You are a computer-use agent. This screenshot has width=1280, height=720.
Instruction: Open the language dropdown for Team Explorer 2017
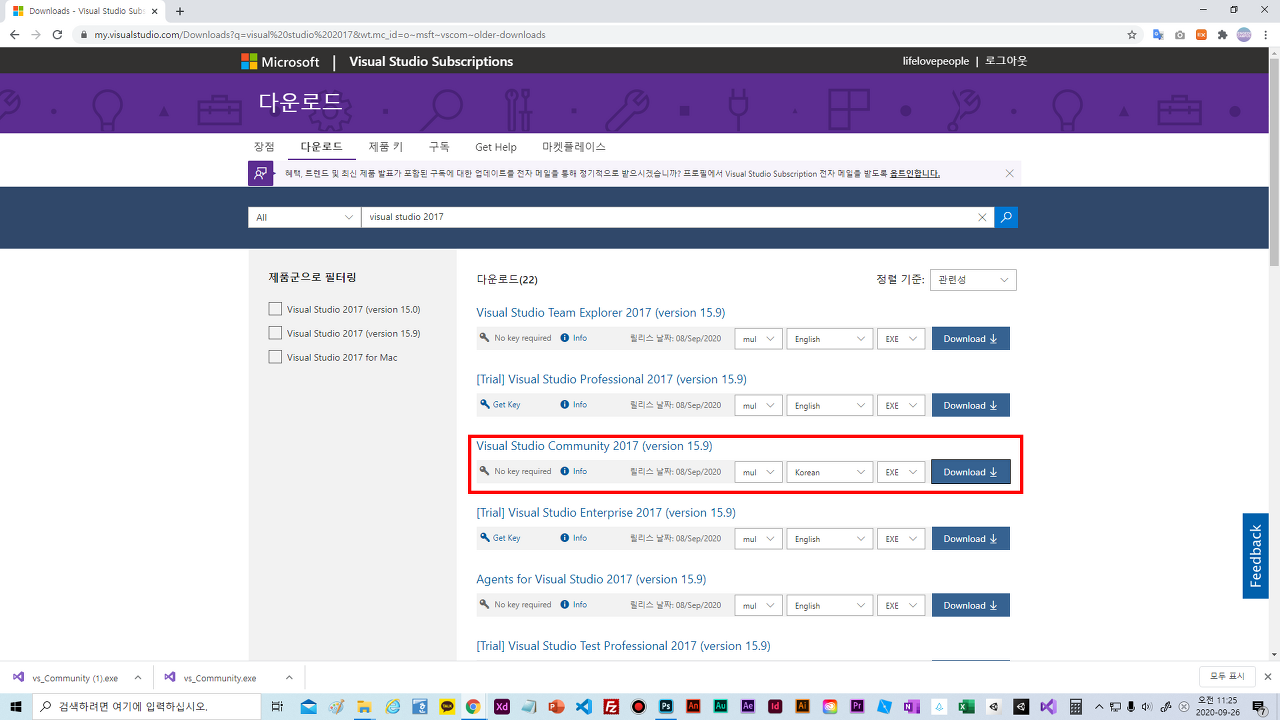click(x=830, y=339)
